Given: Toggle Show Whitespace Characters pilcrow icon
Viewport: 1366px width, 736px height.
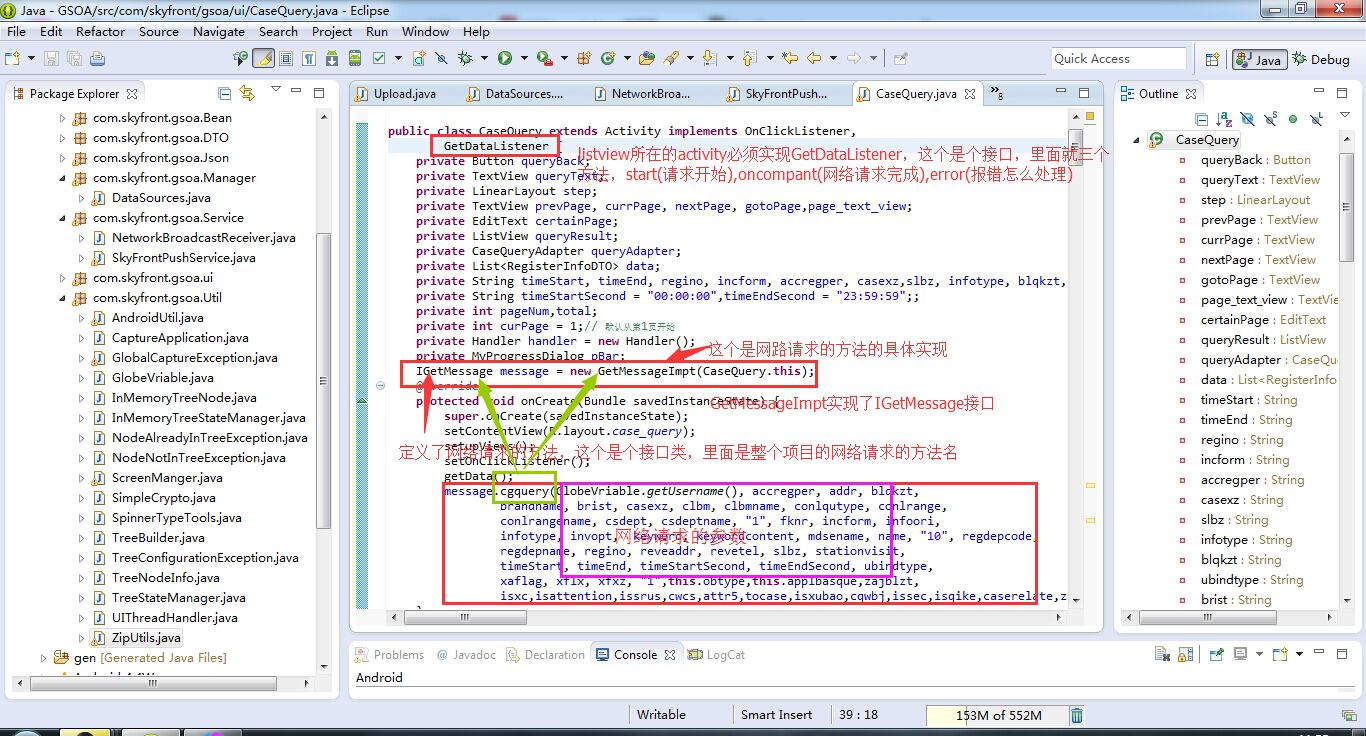Looking at the screenshot, I should click(309, 58).
